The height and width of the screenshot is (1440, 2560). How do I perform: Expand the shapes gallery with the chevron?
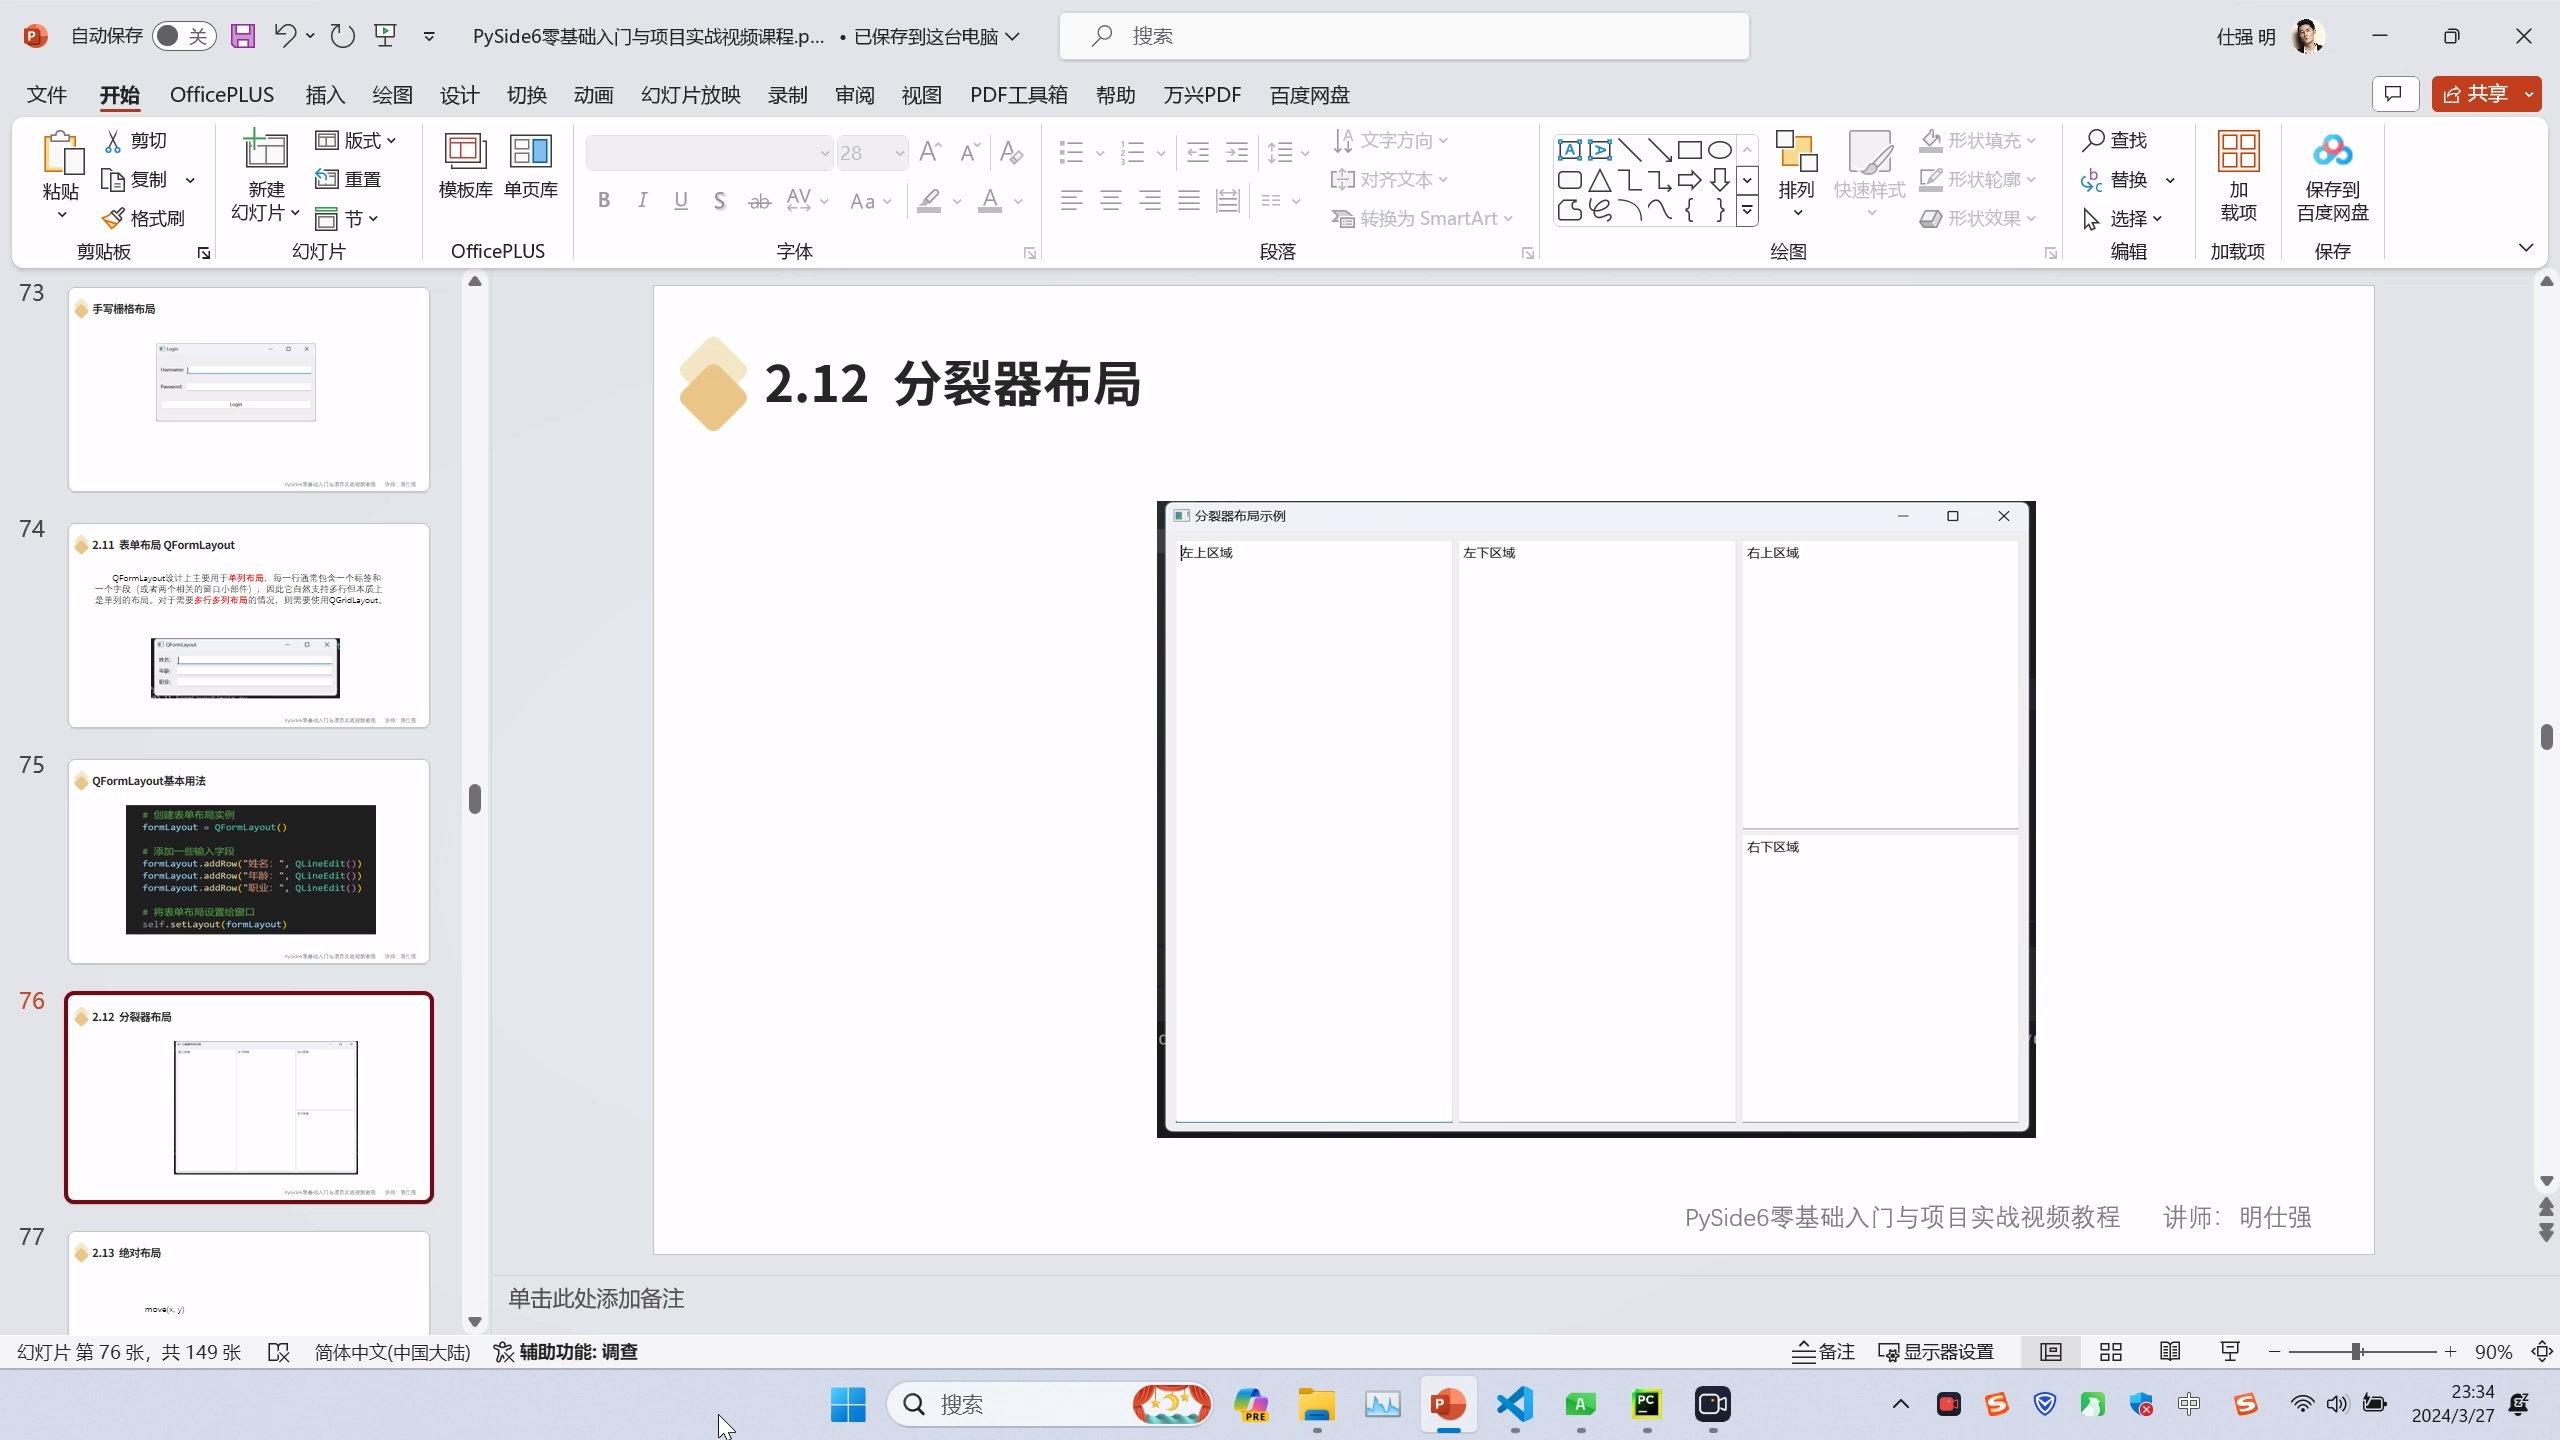click(x=1747, y=210)
